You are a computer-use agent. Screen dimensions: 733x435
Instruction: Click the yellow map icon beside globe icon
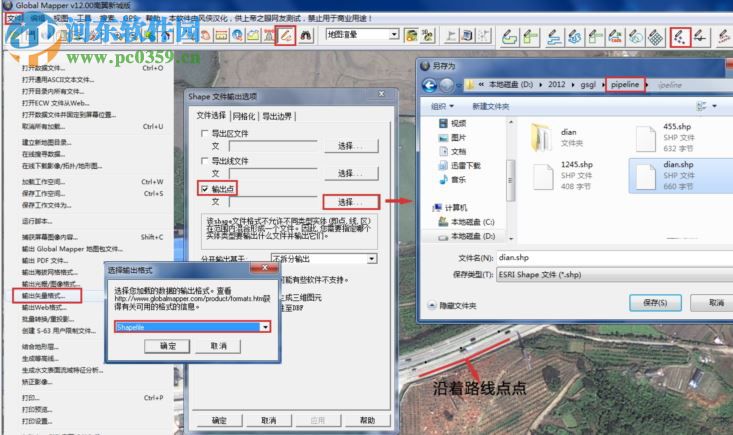253,36
